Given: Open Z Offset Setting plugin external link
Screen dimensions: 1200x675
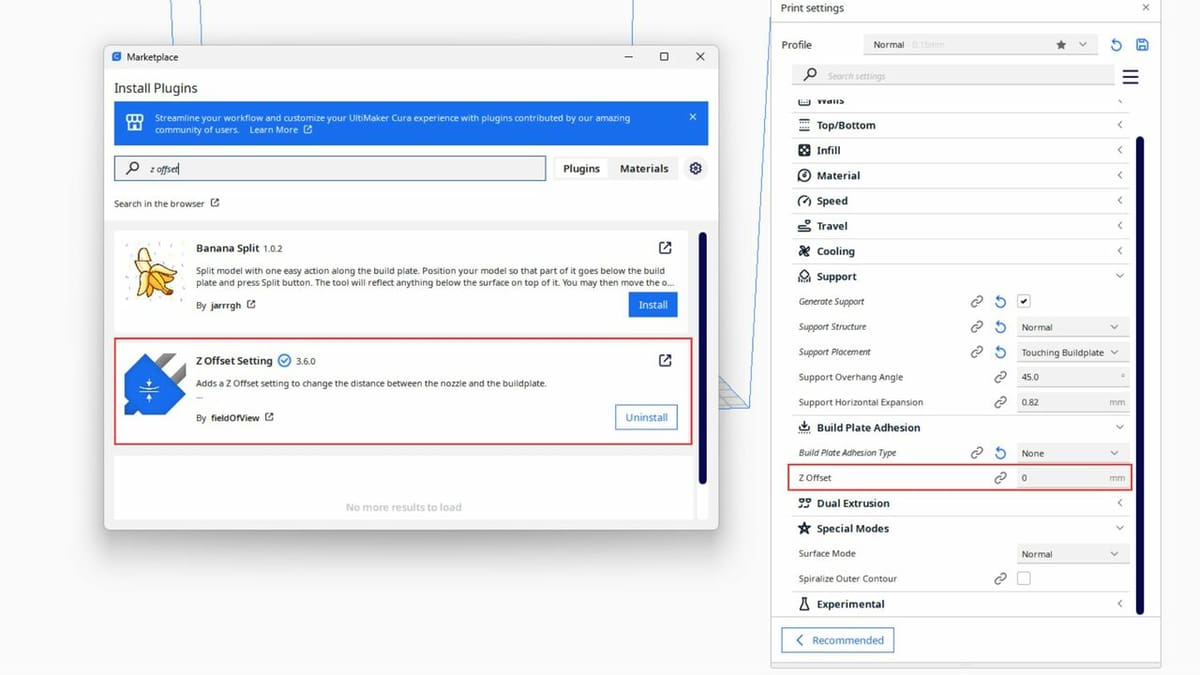Looking at the screenshot, I should pos(665,361).
